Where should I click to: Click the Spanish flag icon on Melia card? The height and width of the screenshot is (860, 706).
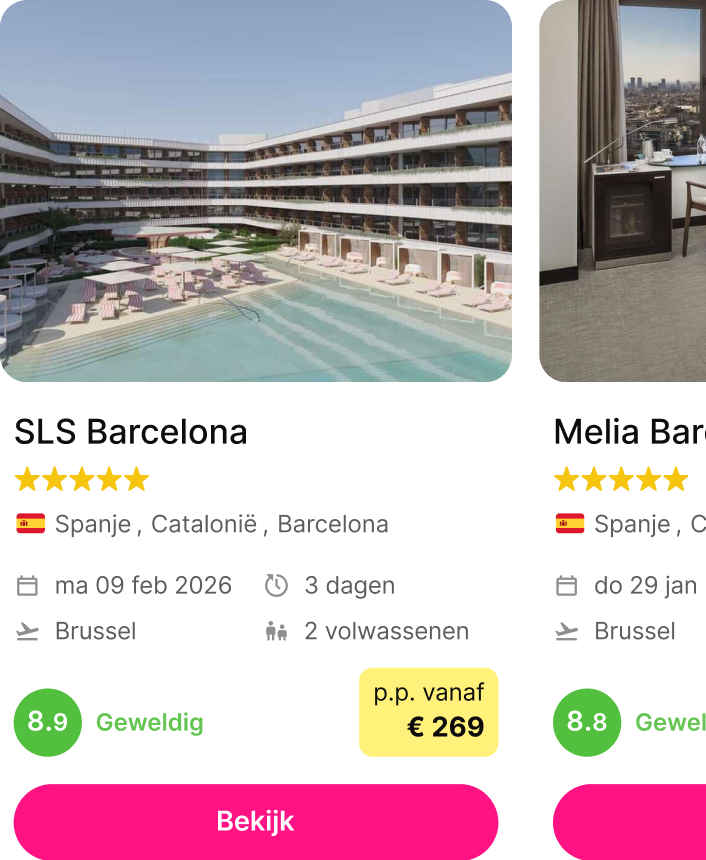tap(570, 524)
